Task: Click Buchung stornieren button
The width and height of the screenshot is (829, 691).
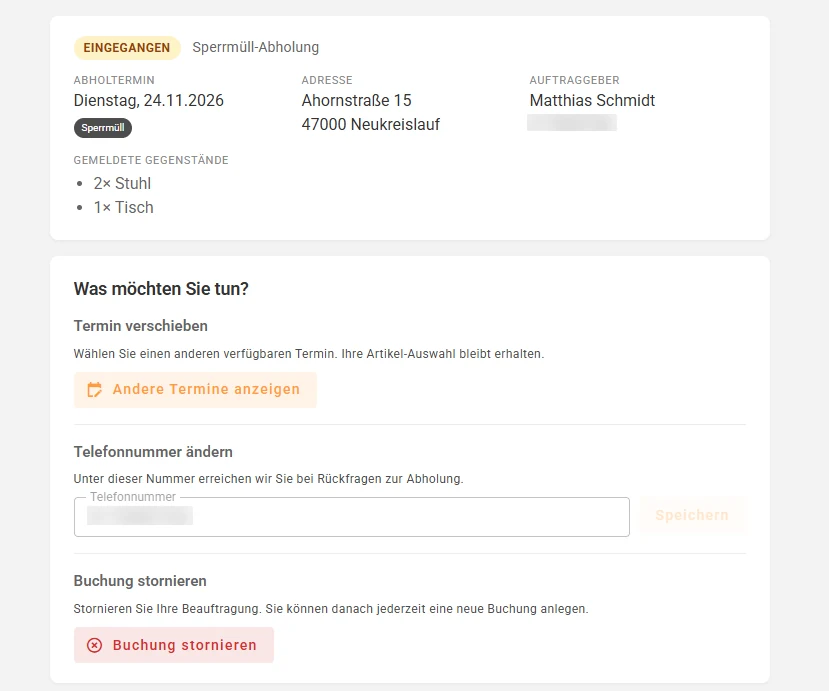Action: [174, 645]
